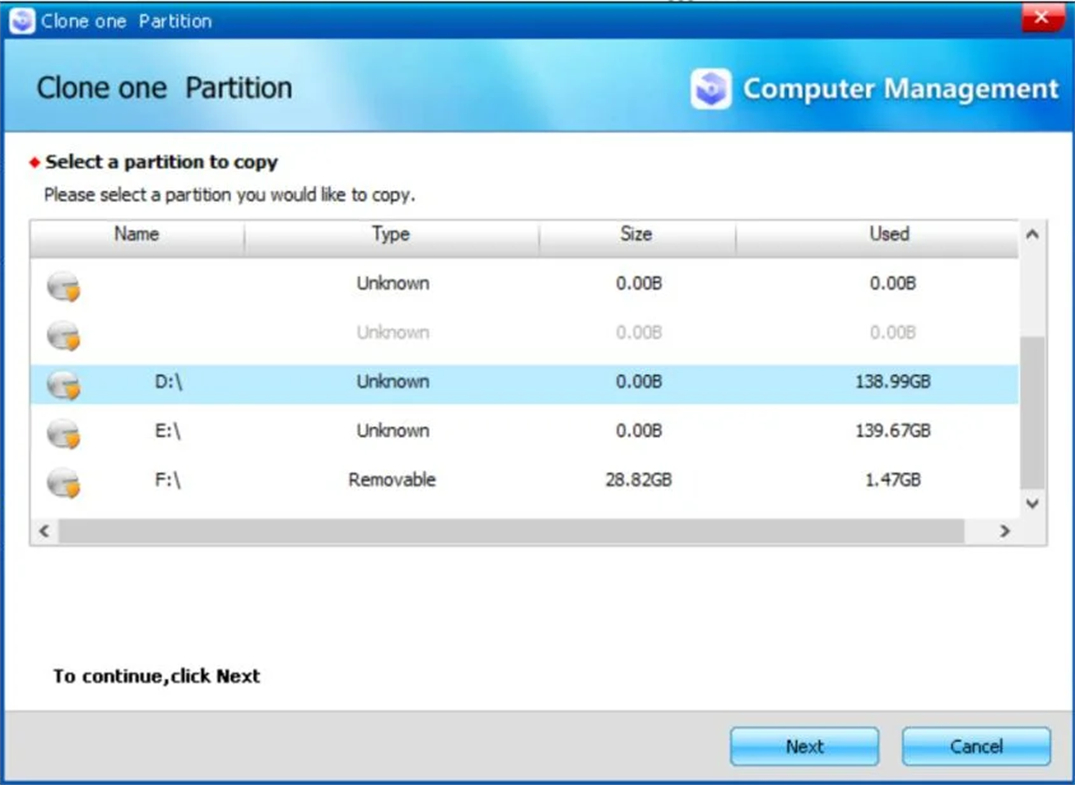
Task: Click the second grayed-out partition's disk icon
Action: pos(63,334)
